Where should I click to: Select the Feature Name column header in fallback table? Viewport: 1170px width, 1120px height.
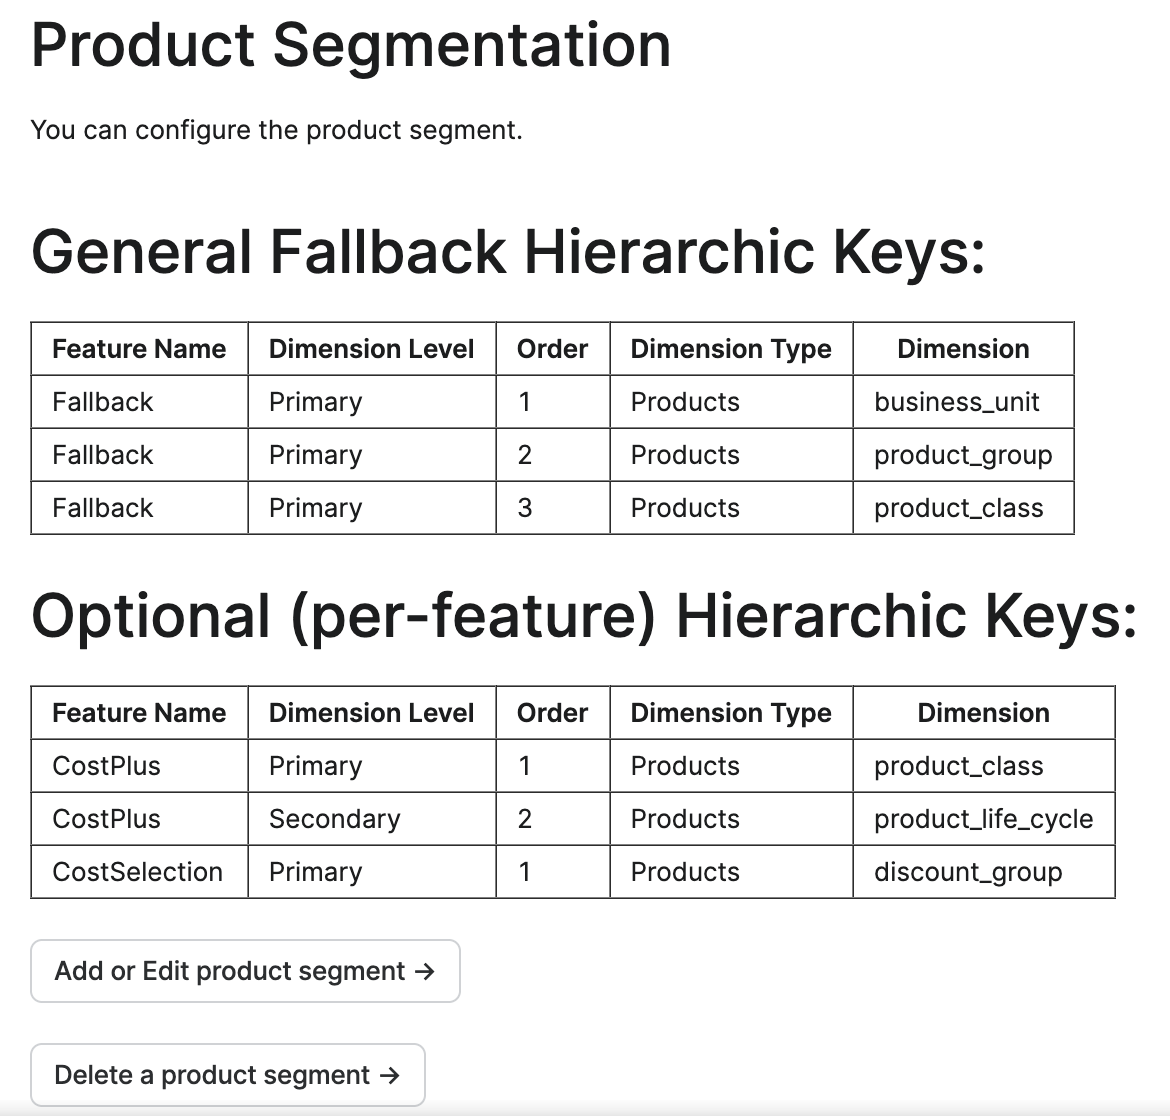tap(139, 348)
